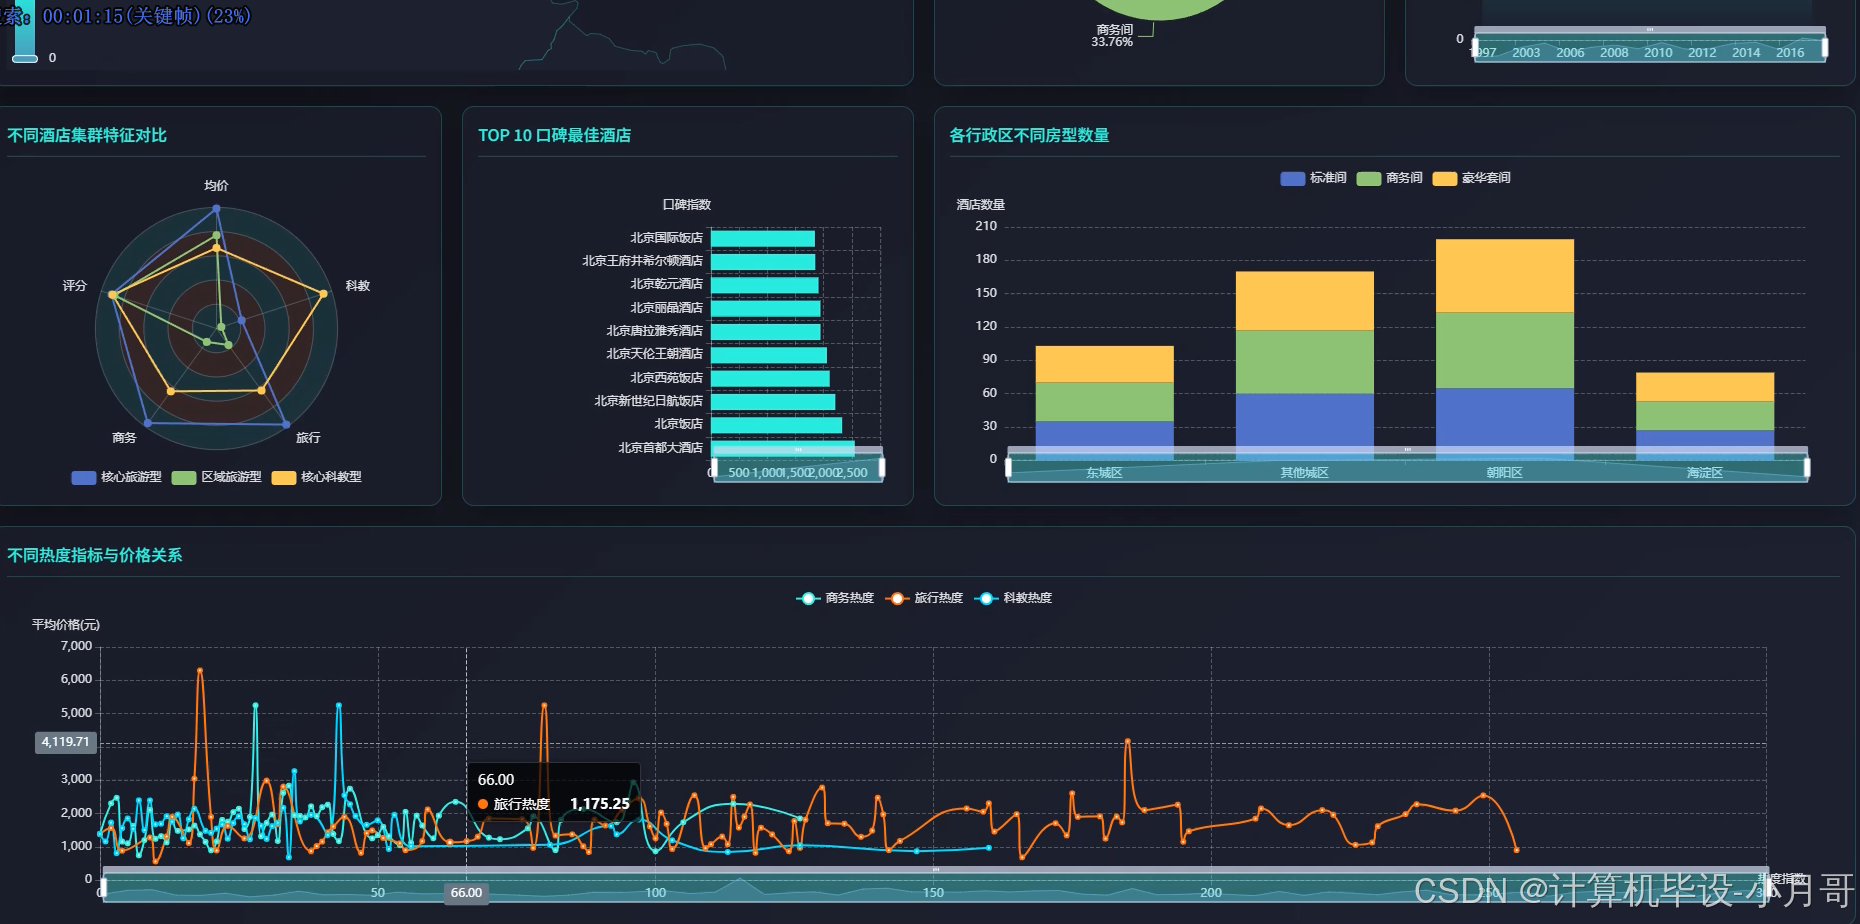Screen dimensions: 1860x924
Task: Click the 北京天伦王朝酒店 bar
Action: 769,355
